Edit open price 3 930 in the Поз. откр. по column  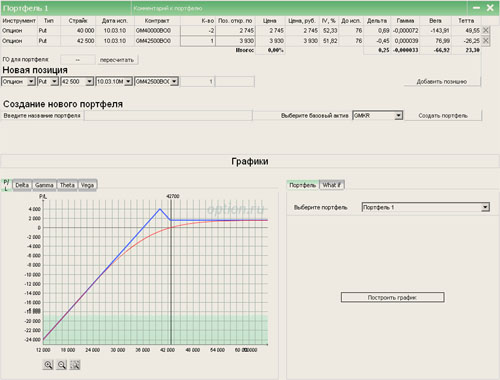click(x=236, y=41)
